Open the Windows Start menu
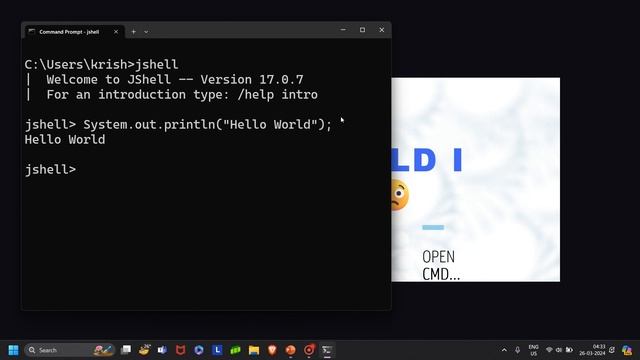Screen dimensions: 640x360 click(x=13, y=350)
